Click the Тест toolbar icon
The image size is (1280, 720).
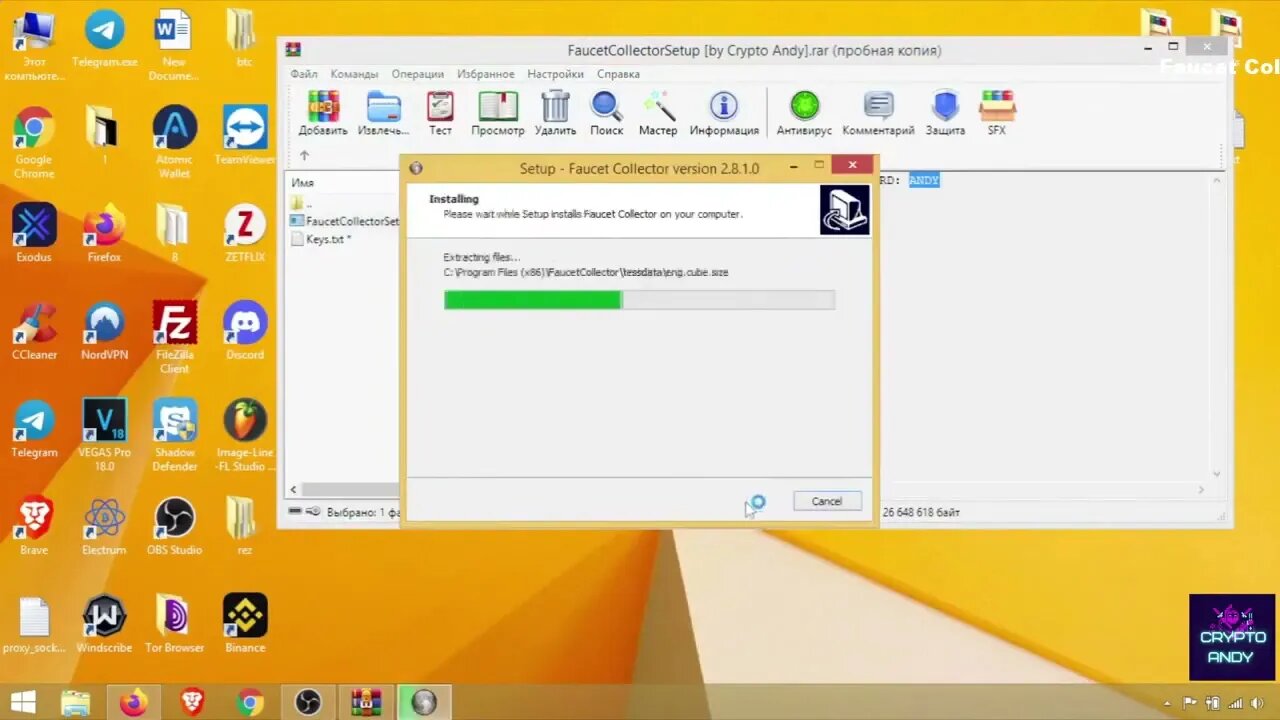point(440,113)
